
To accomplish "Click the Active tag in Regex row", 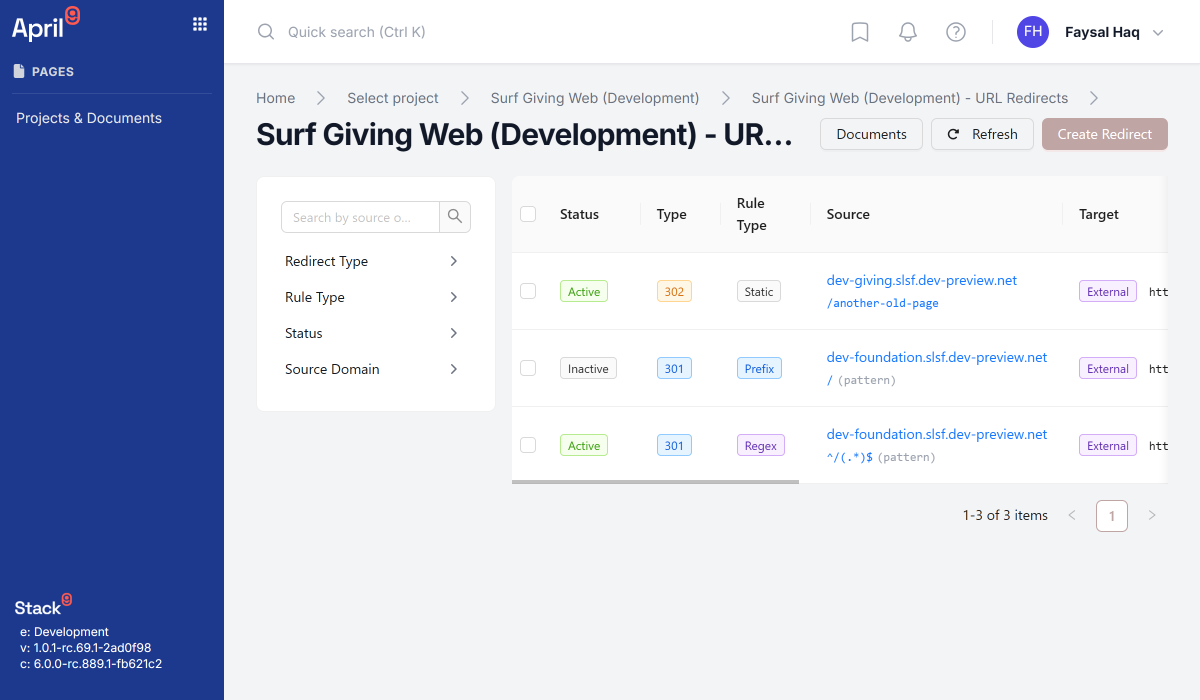I will point(584,446).
